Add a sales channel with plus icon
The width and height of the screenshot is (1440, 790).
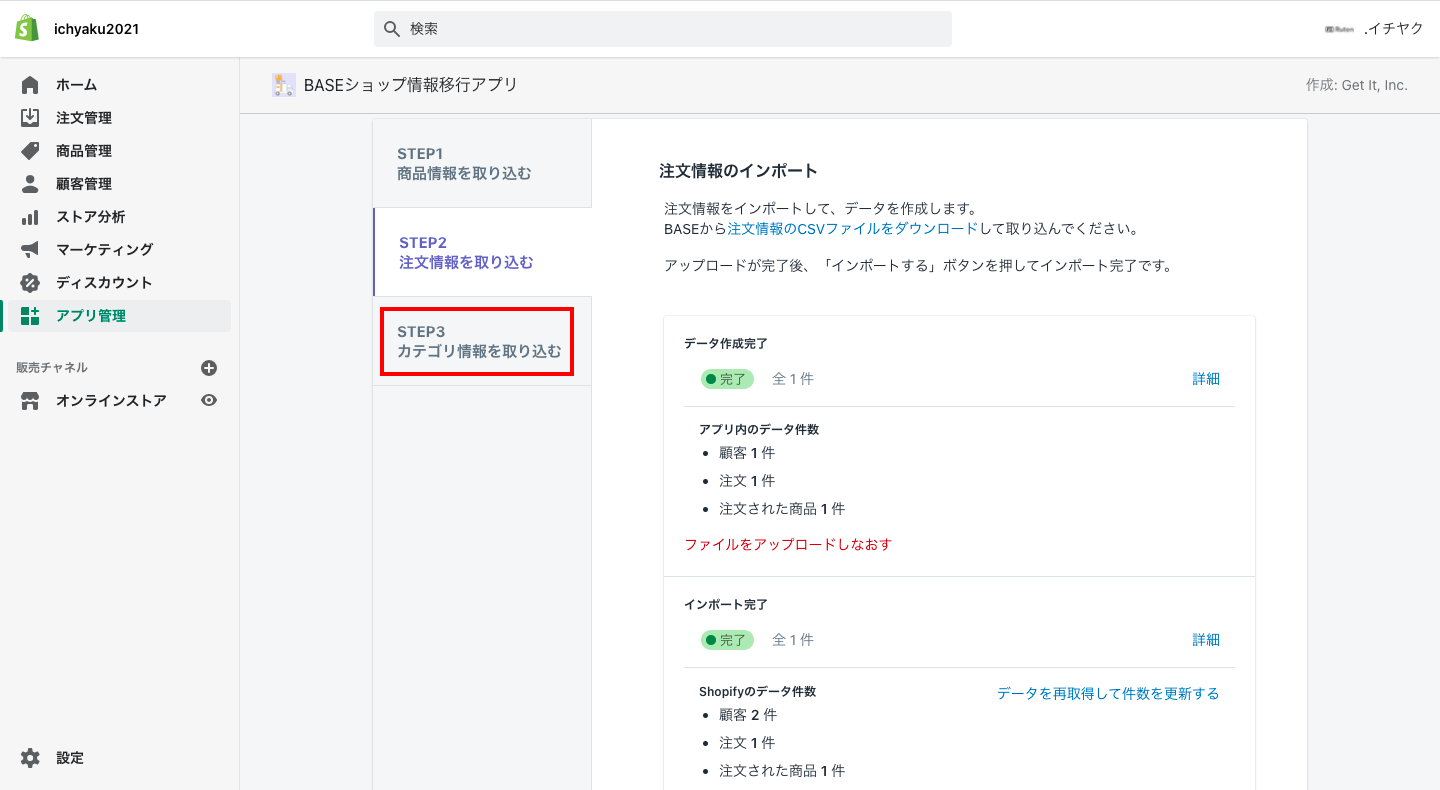(x=209, y=368)
